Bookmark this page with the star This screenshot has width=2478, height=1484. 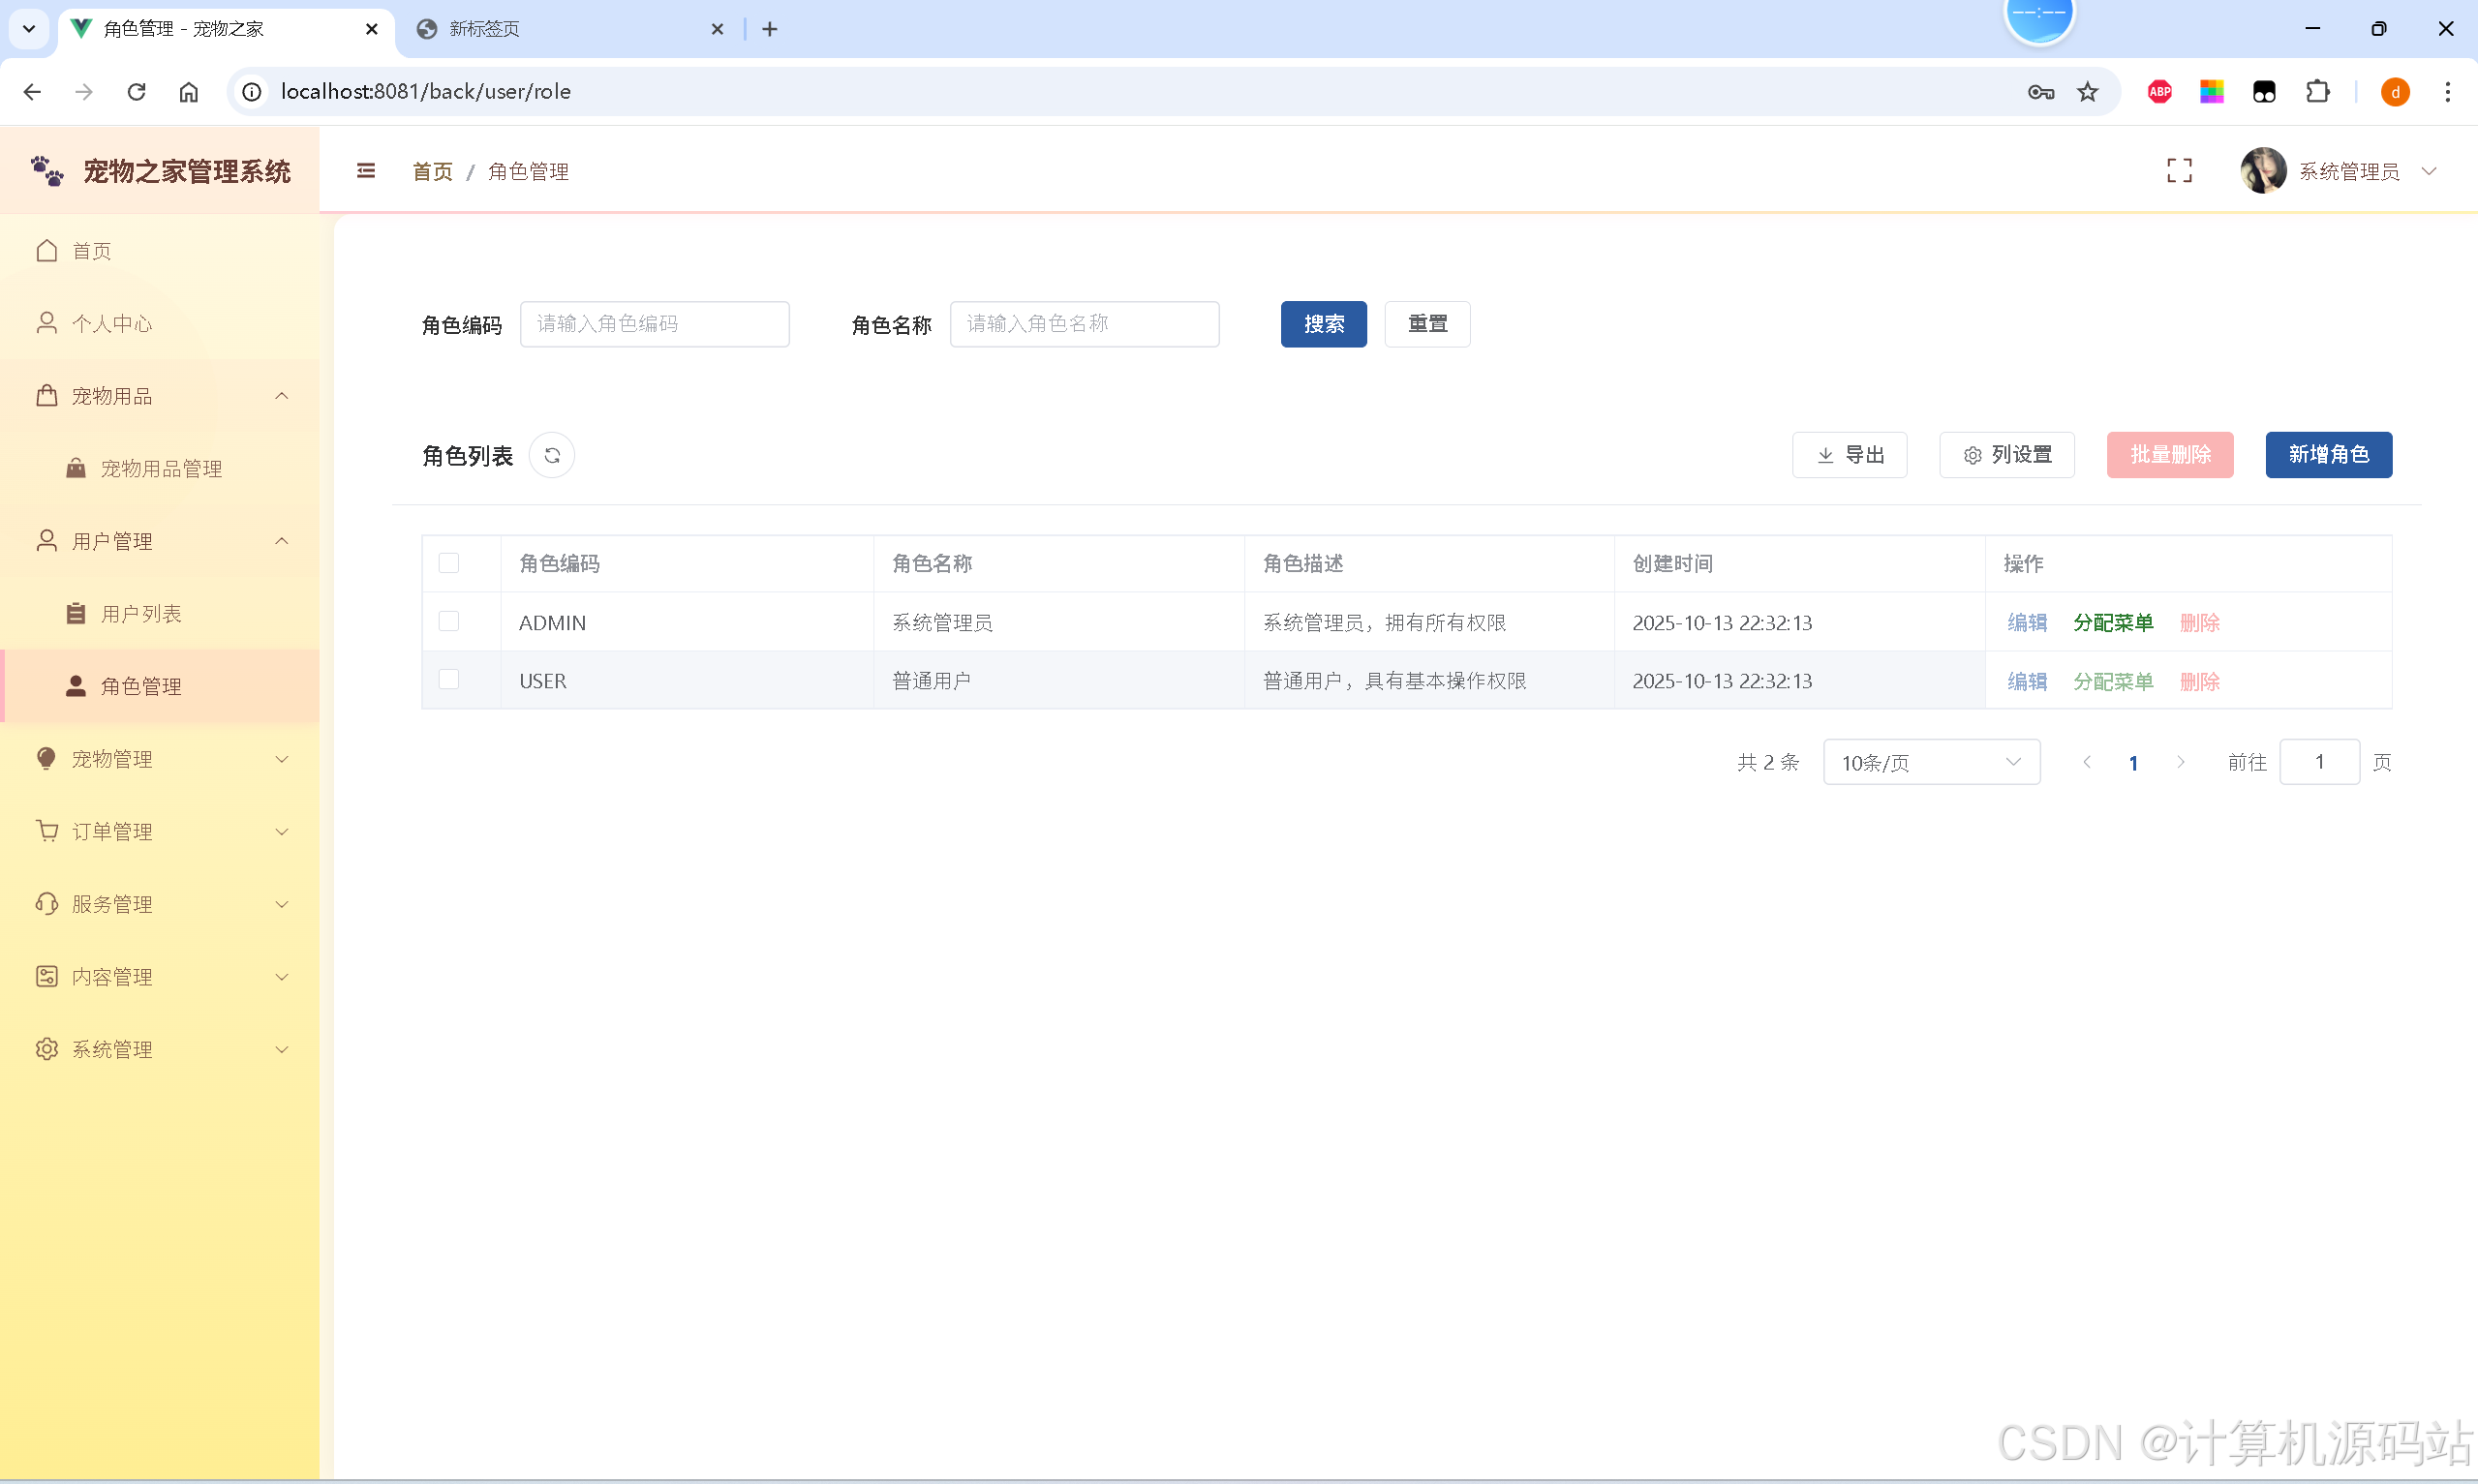(x=2088, y=92)
